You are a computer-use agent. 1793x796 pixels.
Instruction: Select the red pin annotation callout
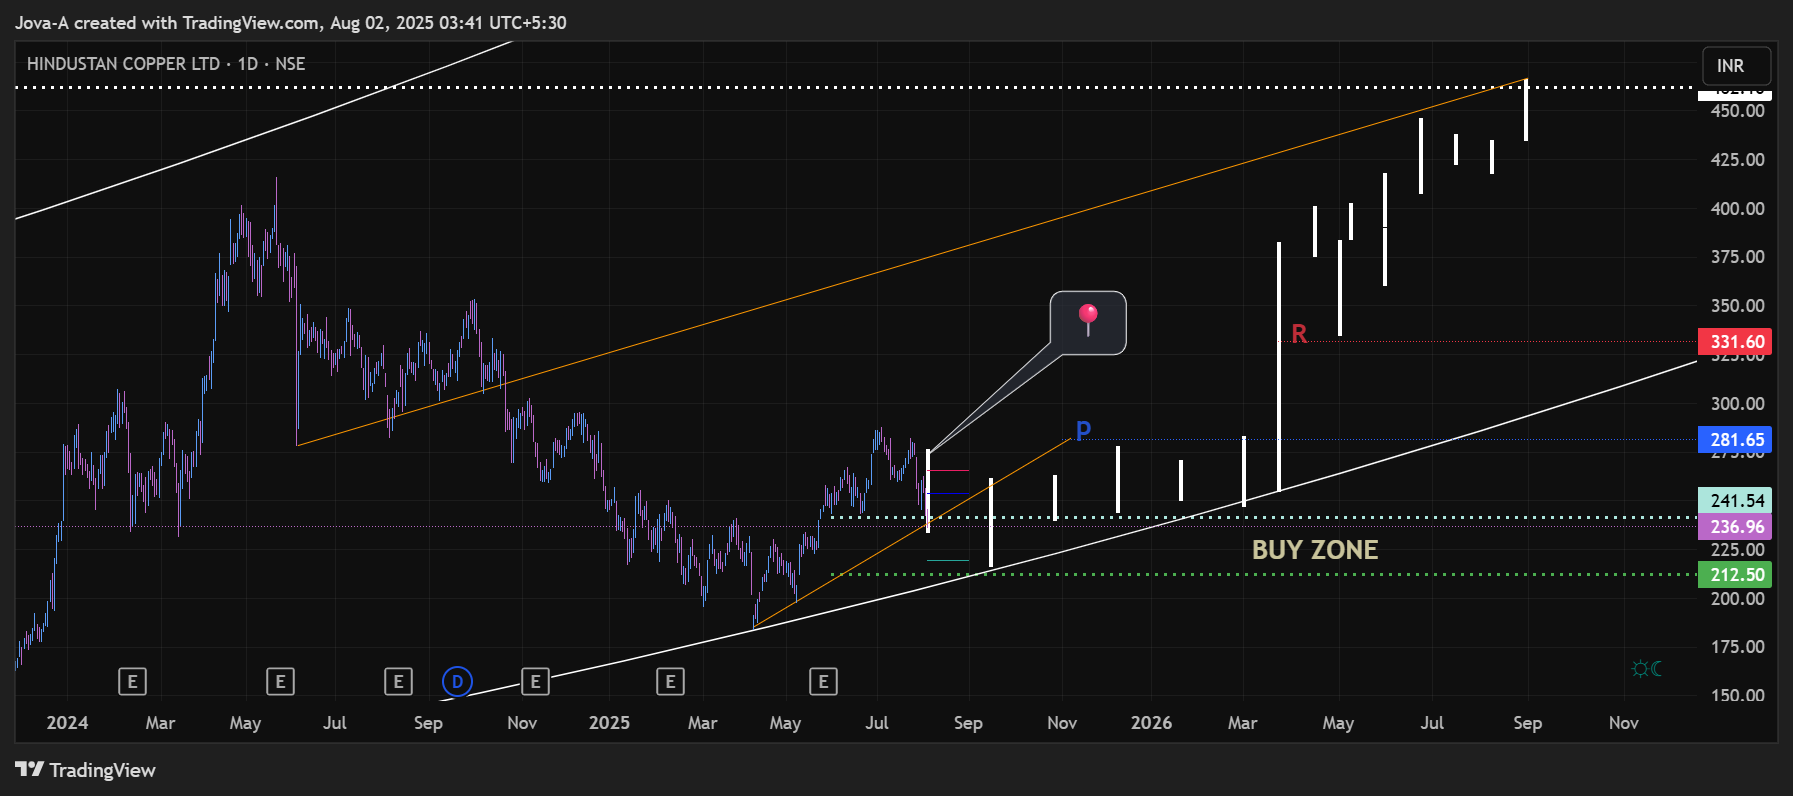(1088, 323)
